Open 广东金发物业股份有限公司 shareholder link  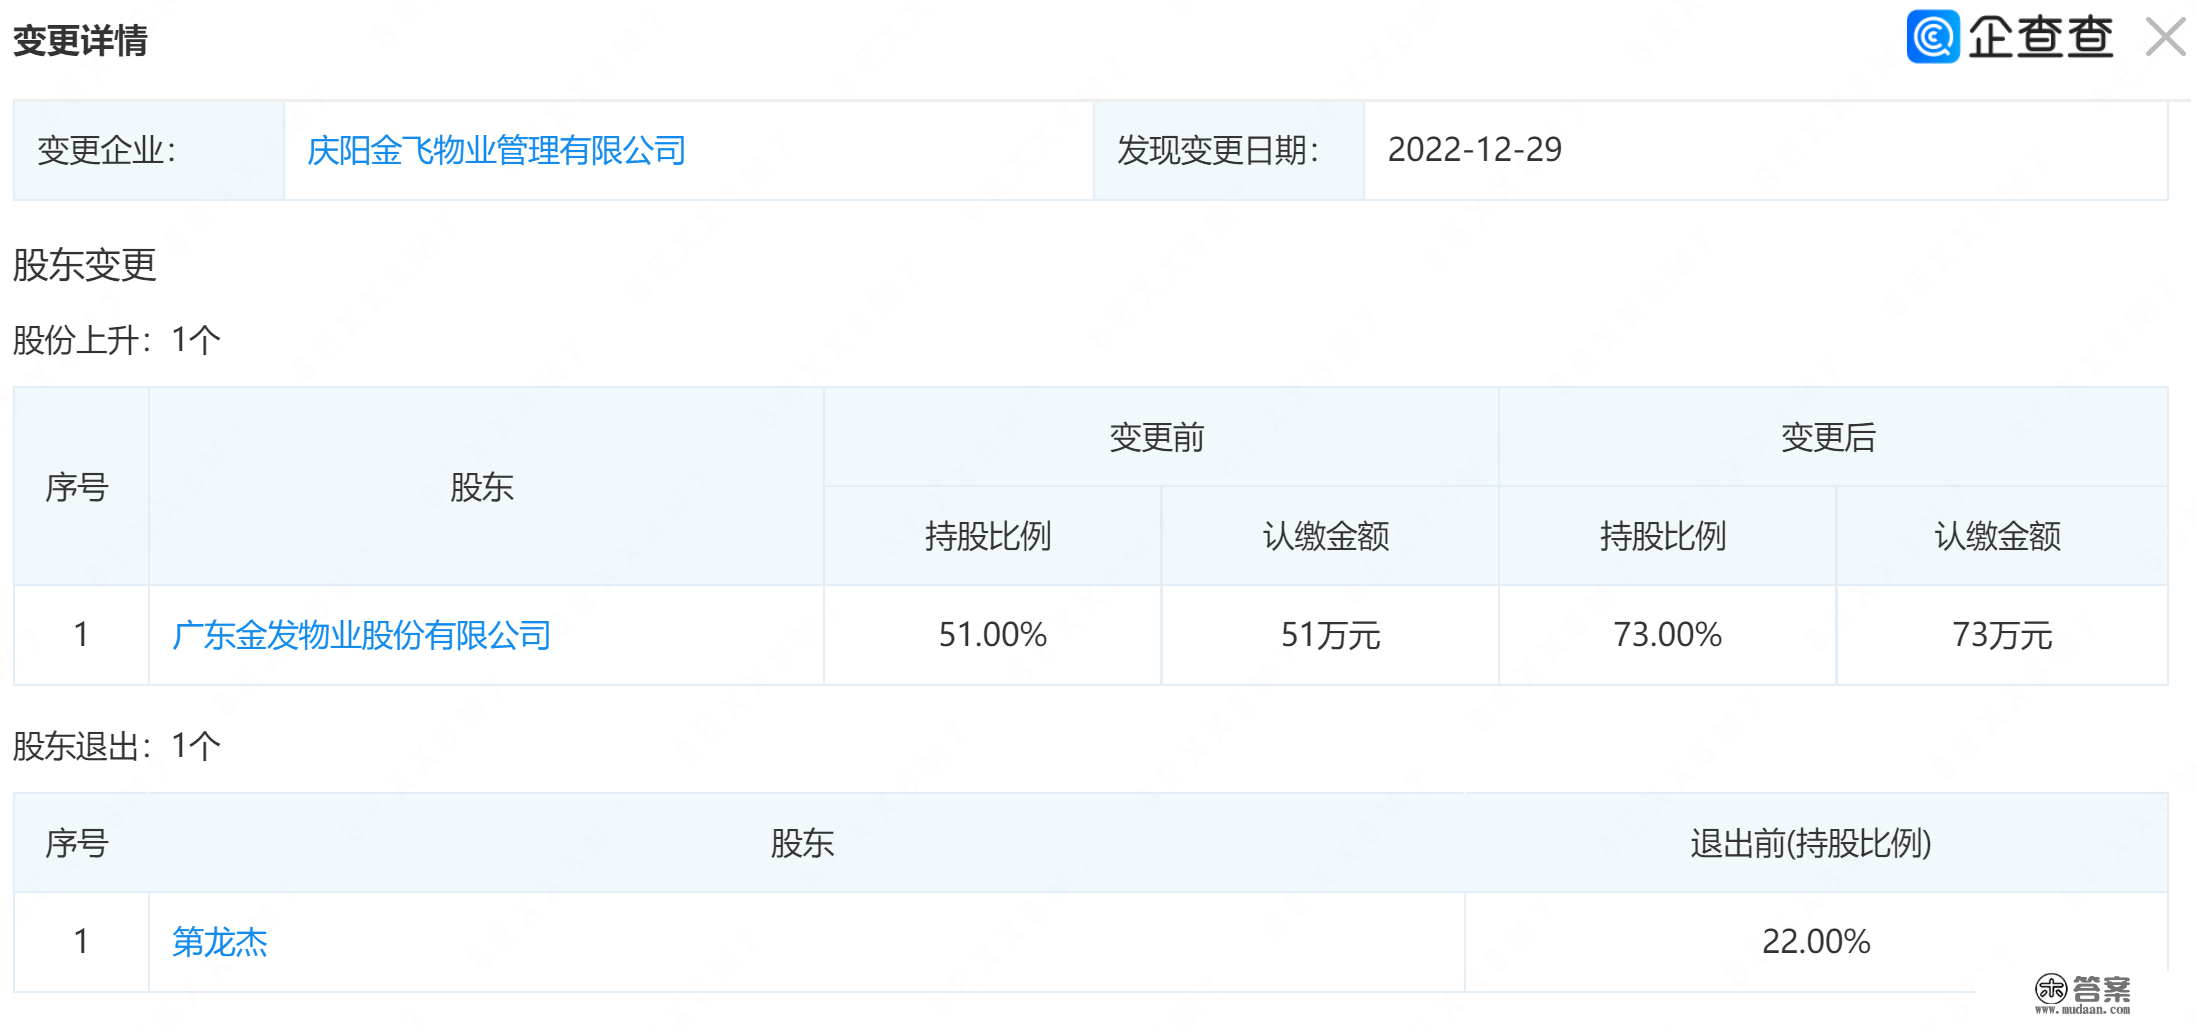tap(361, 635)
